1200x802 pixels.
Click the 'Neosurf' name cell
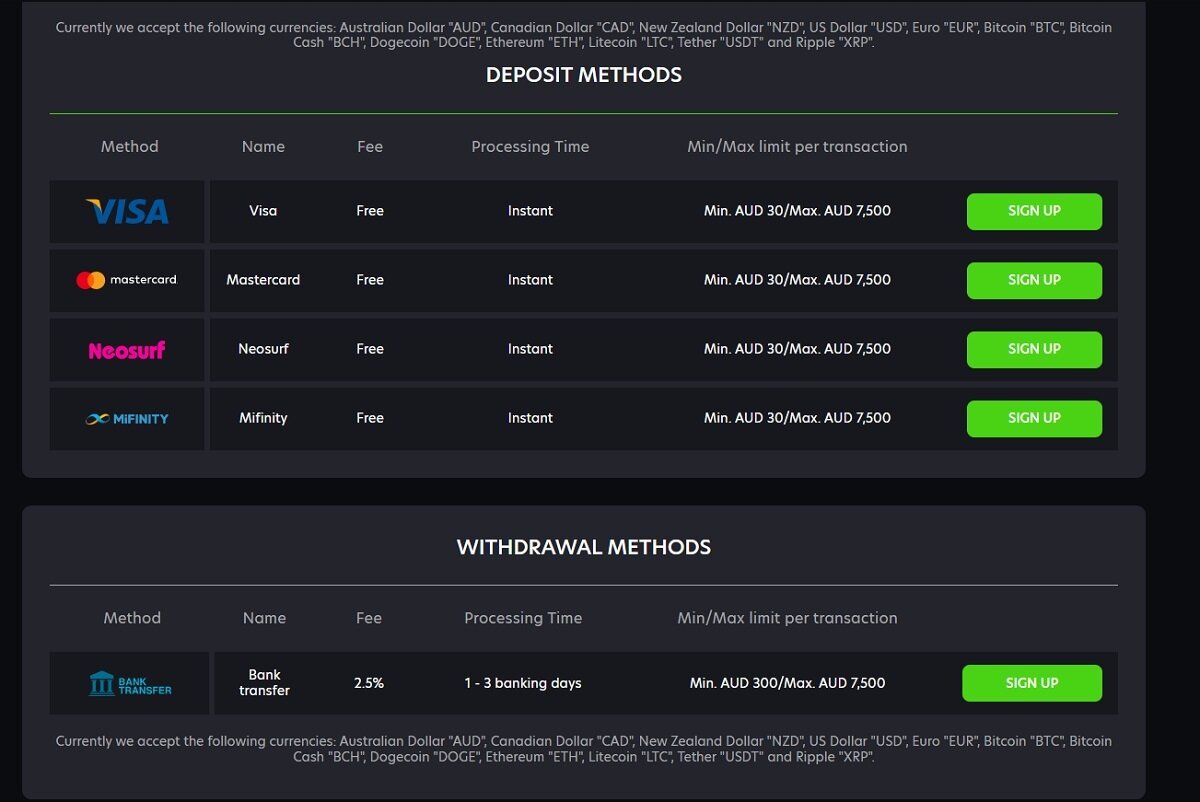(263, 349)
